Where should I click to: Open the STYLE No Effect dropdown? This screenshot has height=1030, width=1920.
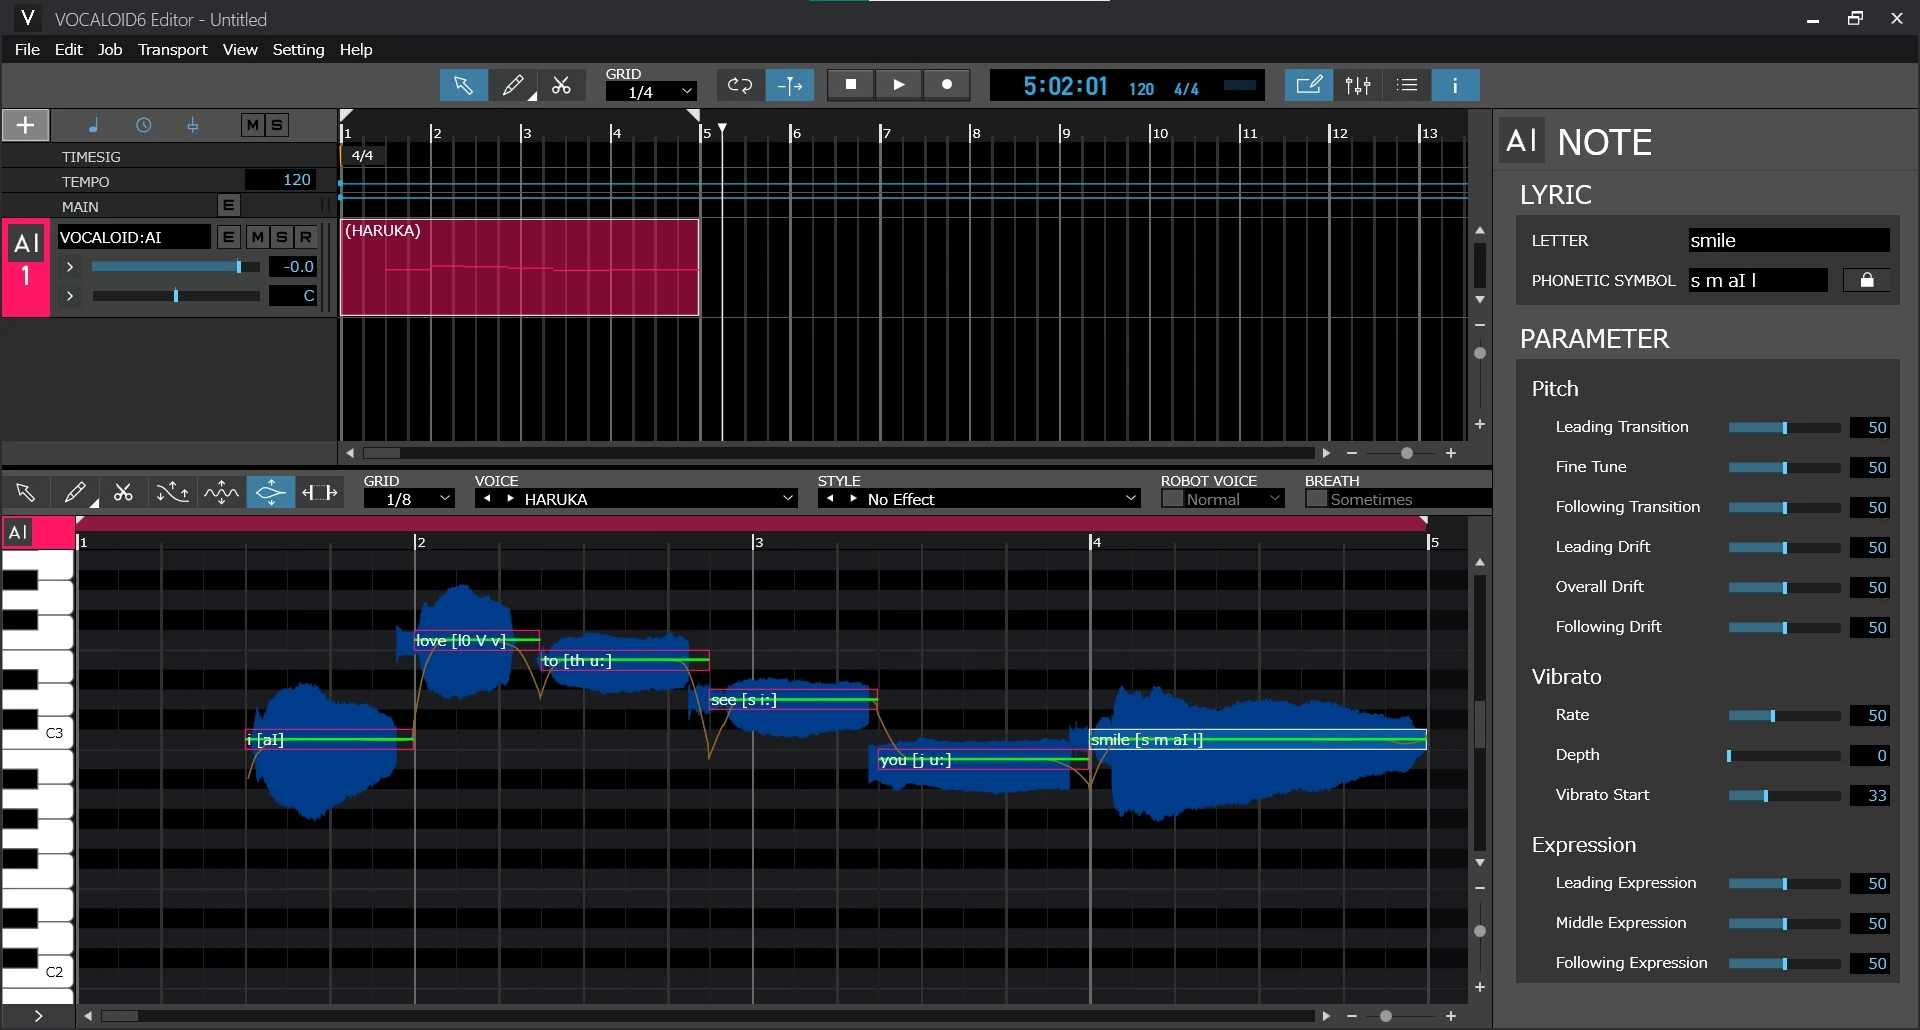point(1131,499)
